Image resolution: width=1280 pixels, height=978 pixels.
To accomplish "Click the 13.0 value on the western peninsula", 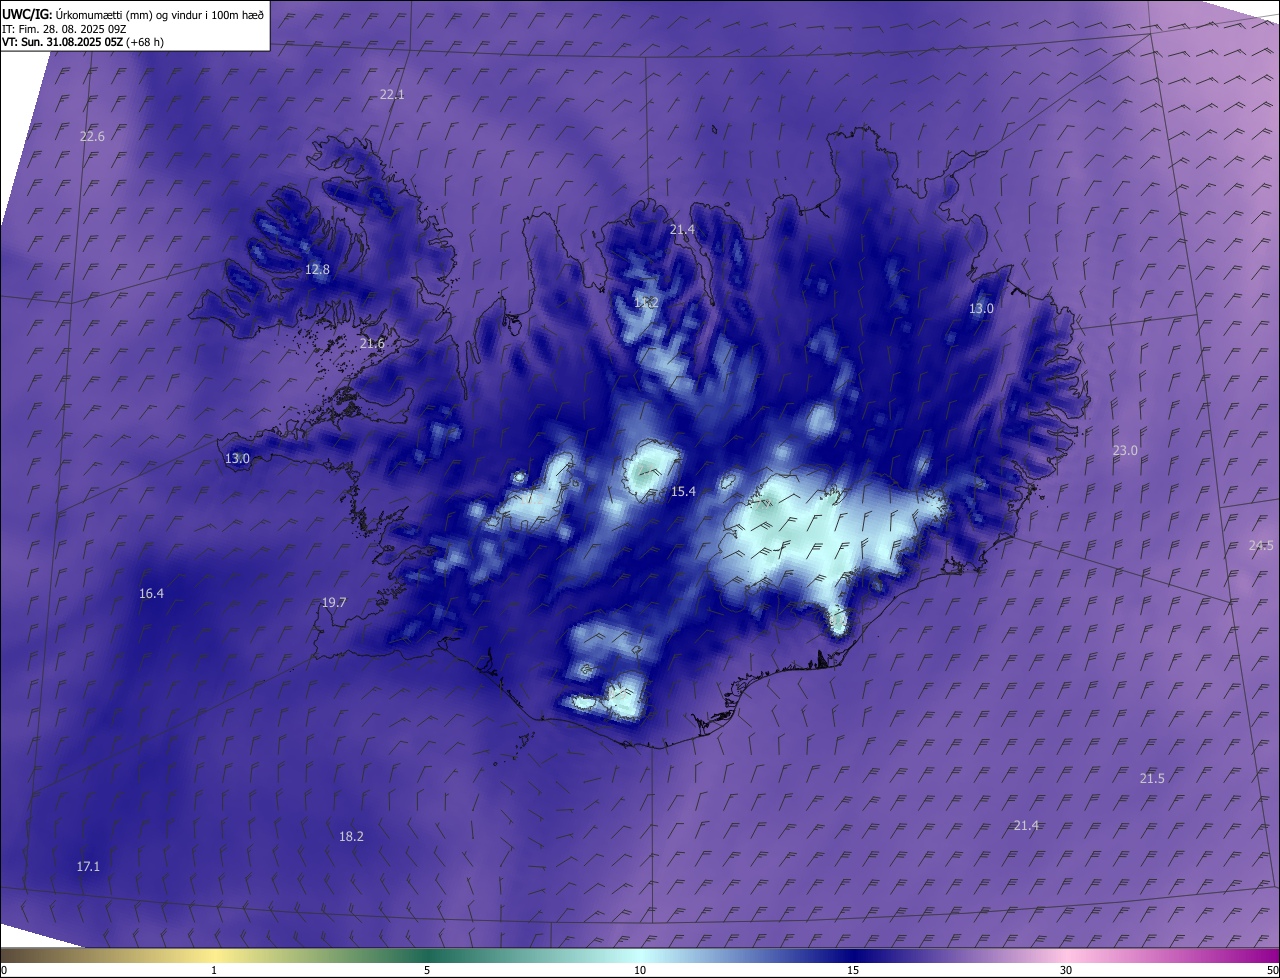I will tap(237, 458).
